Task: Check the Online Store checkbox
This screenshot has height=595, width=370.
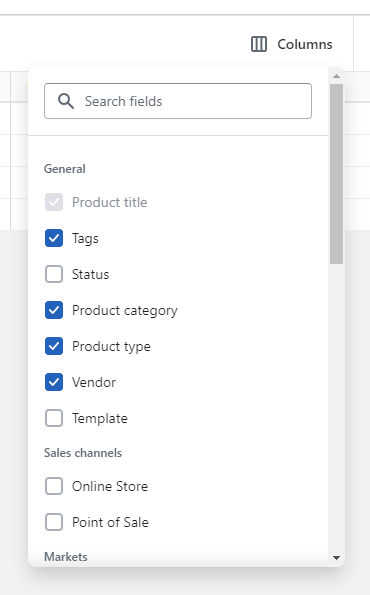Action: (x=54, y=486)
